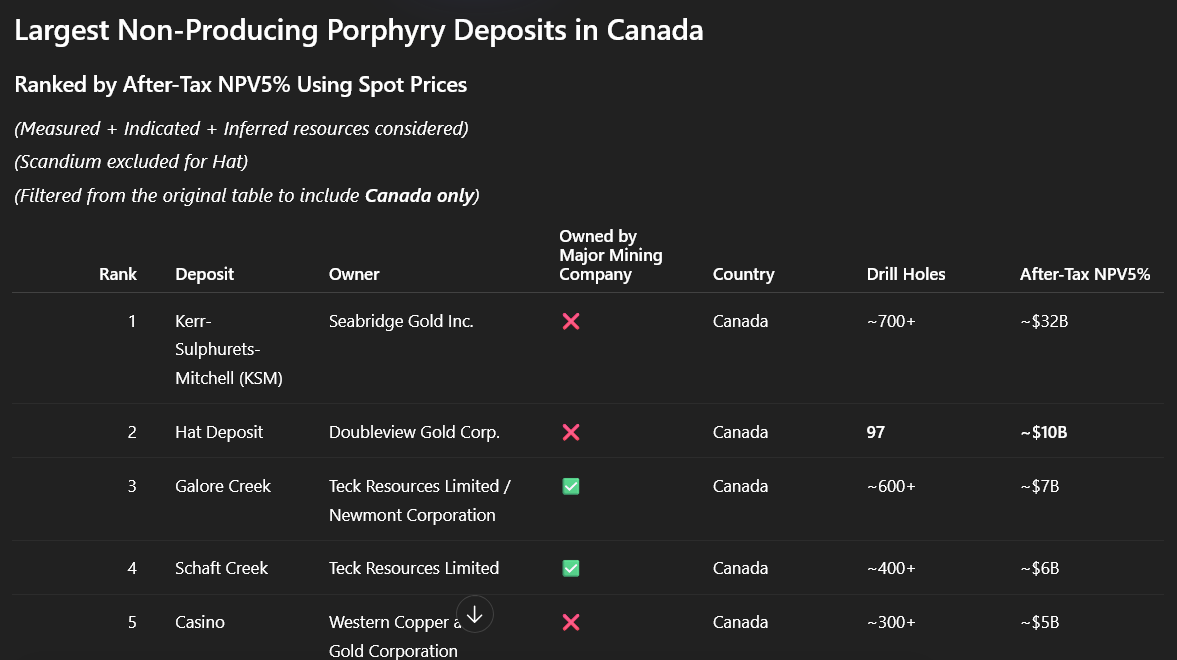Click Seabridge Gold Inc. owner cell
The image size is (1177, 660).
click(401, 321)
